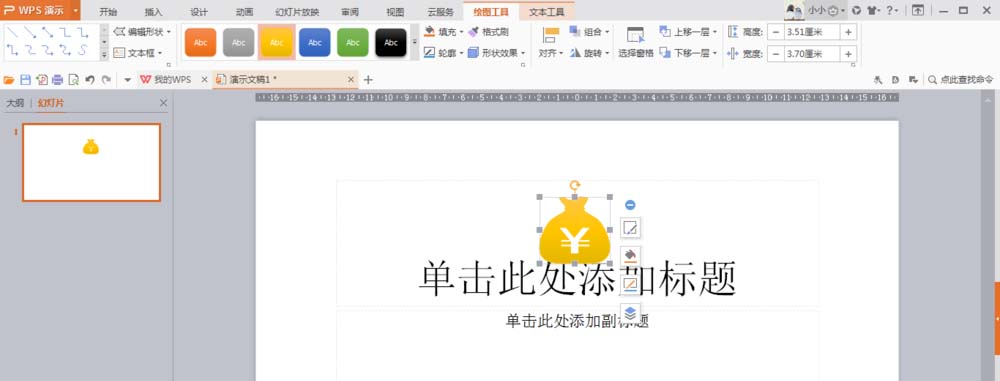The height and width of the screenshot is (381, 1000).
Task: Apply the blue Abc shape style
Action: point(315,43)
